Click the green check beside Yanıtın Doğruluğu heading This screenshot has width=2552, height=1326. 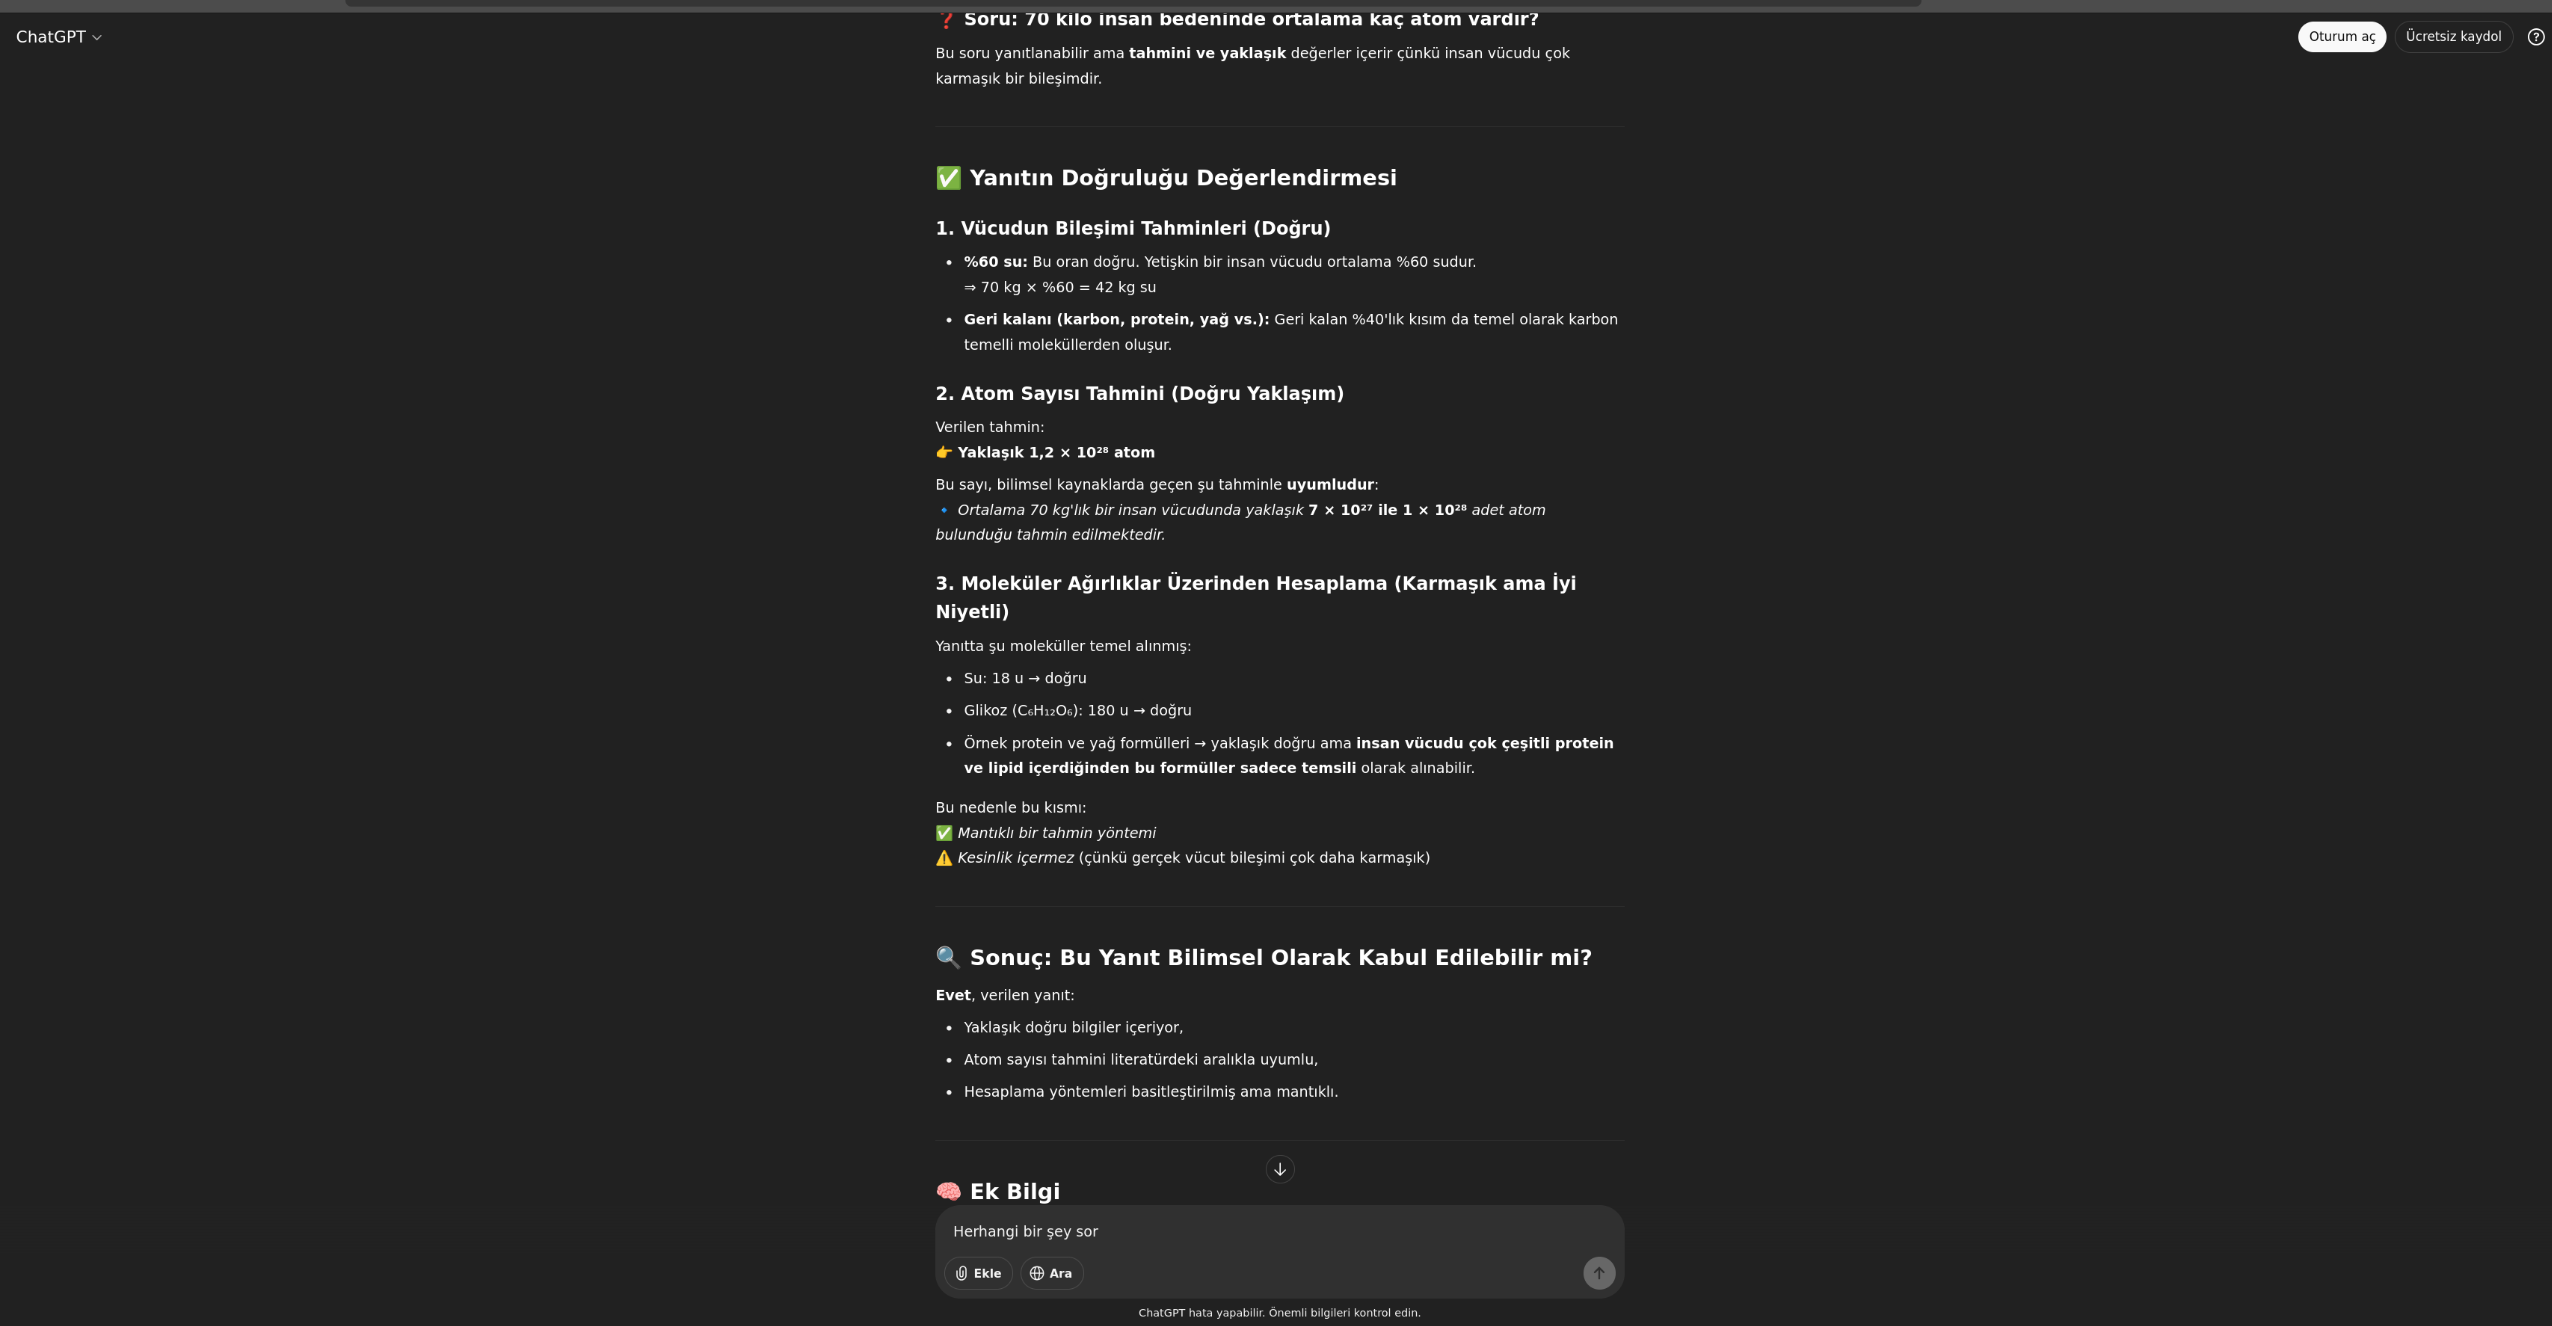[x=948, y=178]
